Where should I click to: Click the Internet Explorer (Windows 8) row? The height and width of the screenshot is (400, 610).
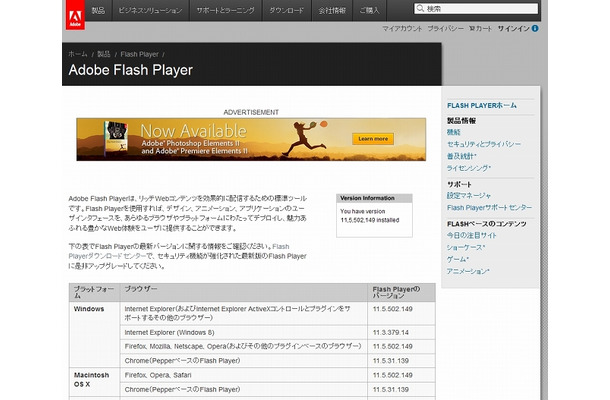244,333
